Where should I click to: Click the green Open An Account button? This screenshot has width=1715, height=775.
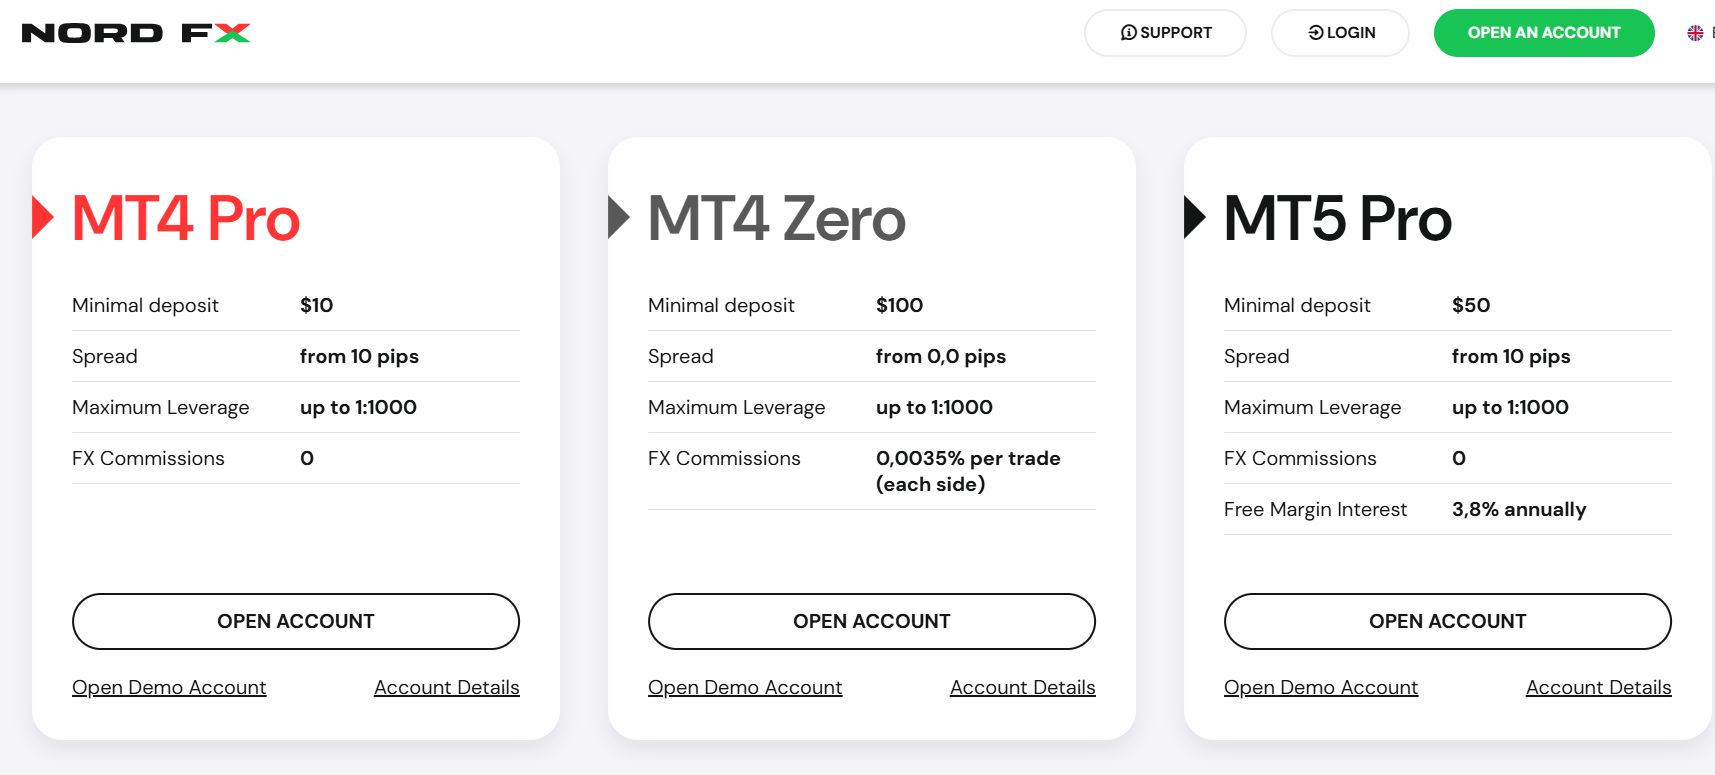(1544, 33)
